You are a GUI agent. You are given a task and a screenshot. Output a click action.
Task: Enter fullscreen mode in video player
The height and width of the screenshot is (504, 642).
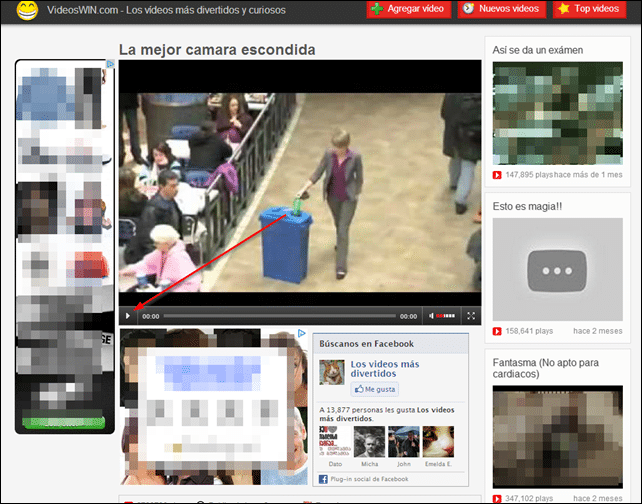click(471, 316)
